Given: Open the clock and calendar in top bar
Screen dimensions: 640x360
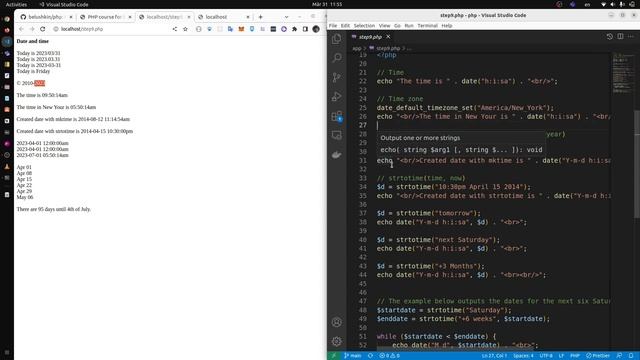Looking at the screenshot, I should click(327, 4).
